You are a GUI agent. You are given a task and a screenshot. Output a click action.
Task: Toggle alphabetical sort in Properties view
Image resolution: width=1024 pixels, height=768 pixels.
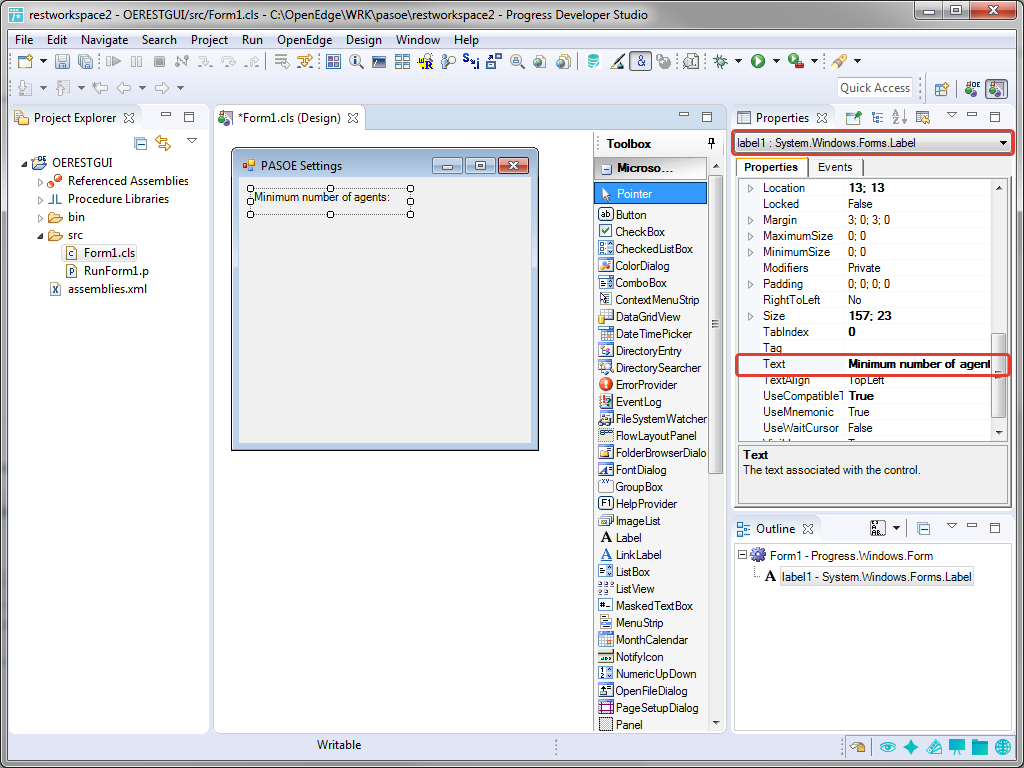click(899, 118)
